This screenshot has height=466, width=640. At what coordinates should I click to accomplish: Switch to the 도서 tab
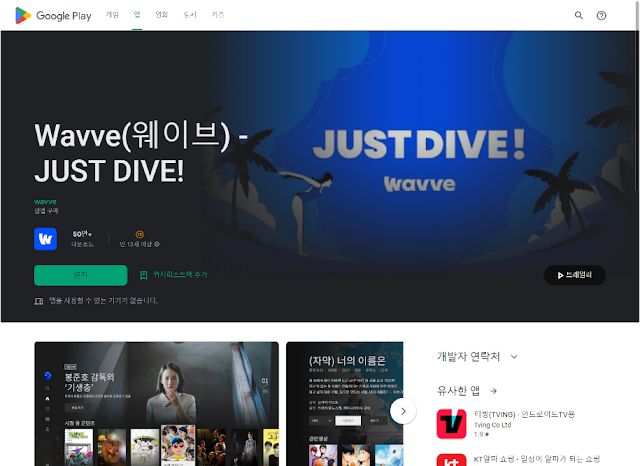pos(190,15)
